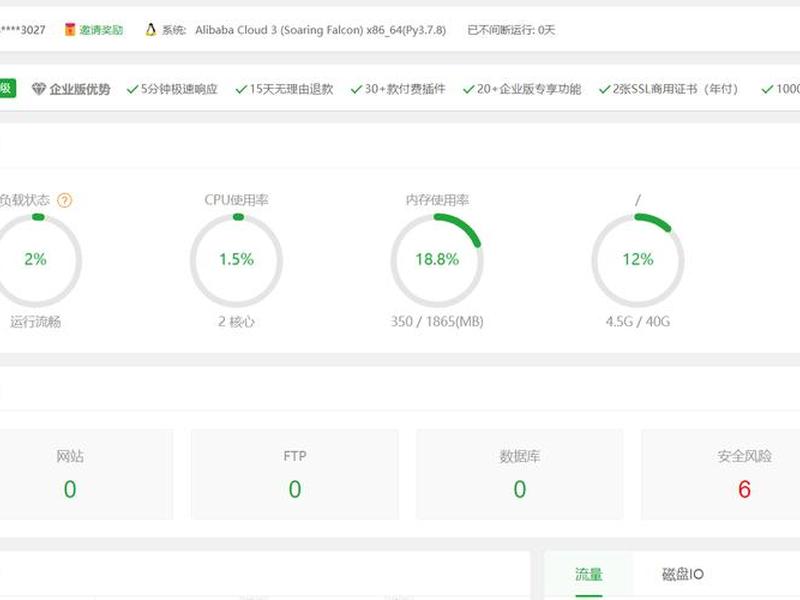This screenshot has height=600, width=800.
Task: Open the 企业版优势 enterprise advantages label
Action: coord(80,89)
